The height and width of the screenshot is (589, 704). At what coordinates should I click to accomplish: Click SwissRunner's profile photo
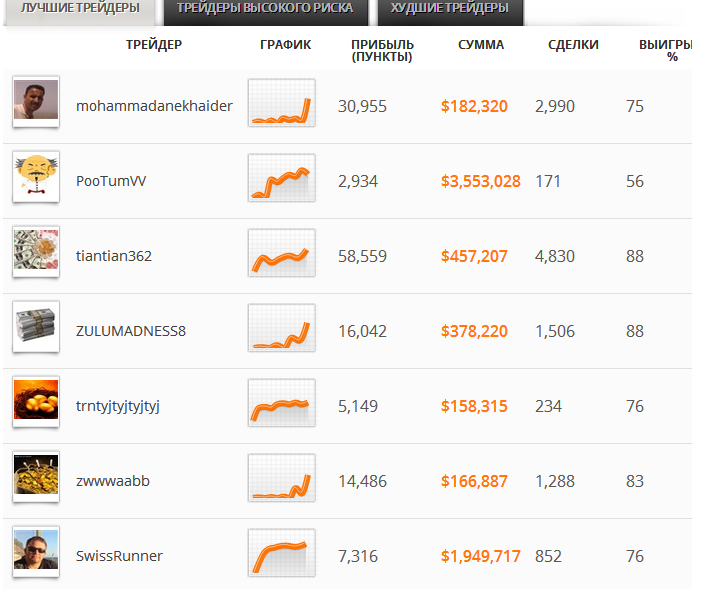pos(36,552)
